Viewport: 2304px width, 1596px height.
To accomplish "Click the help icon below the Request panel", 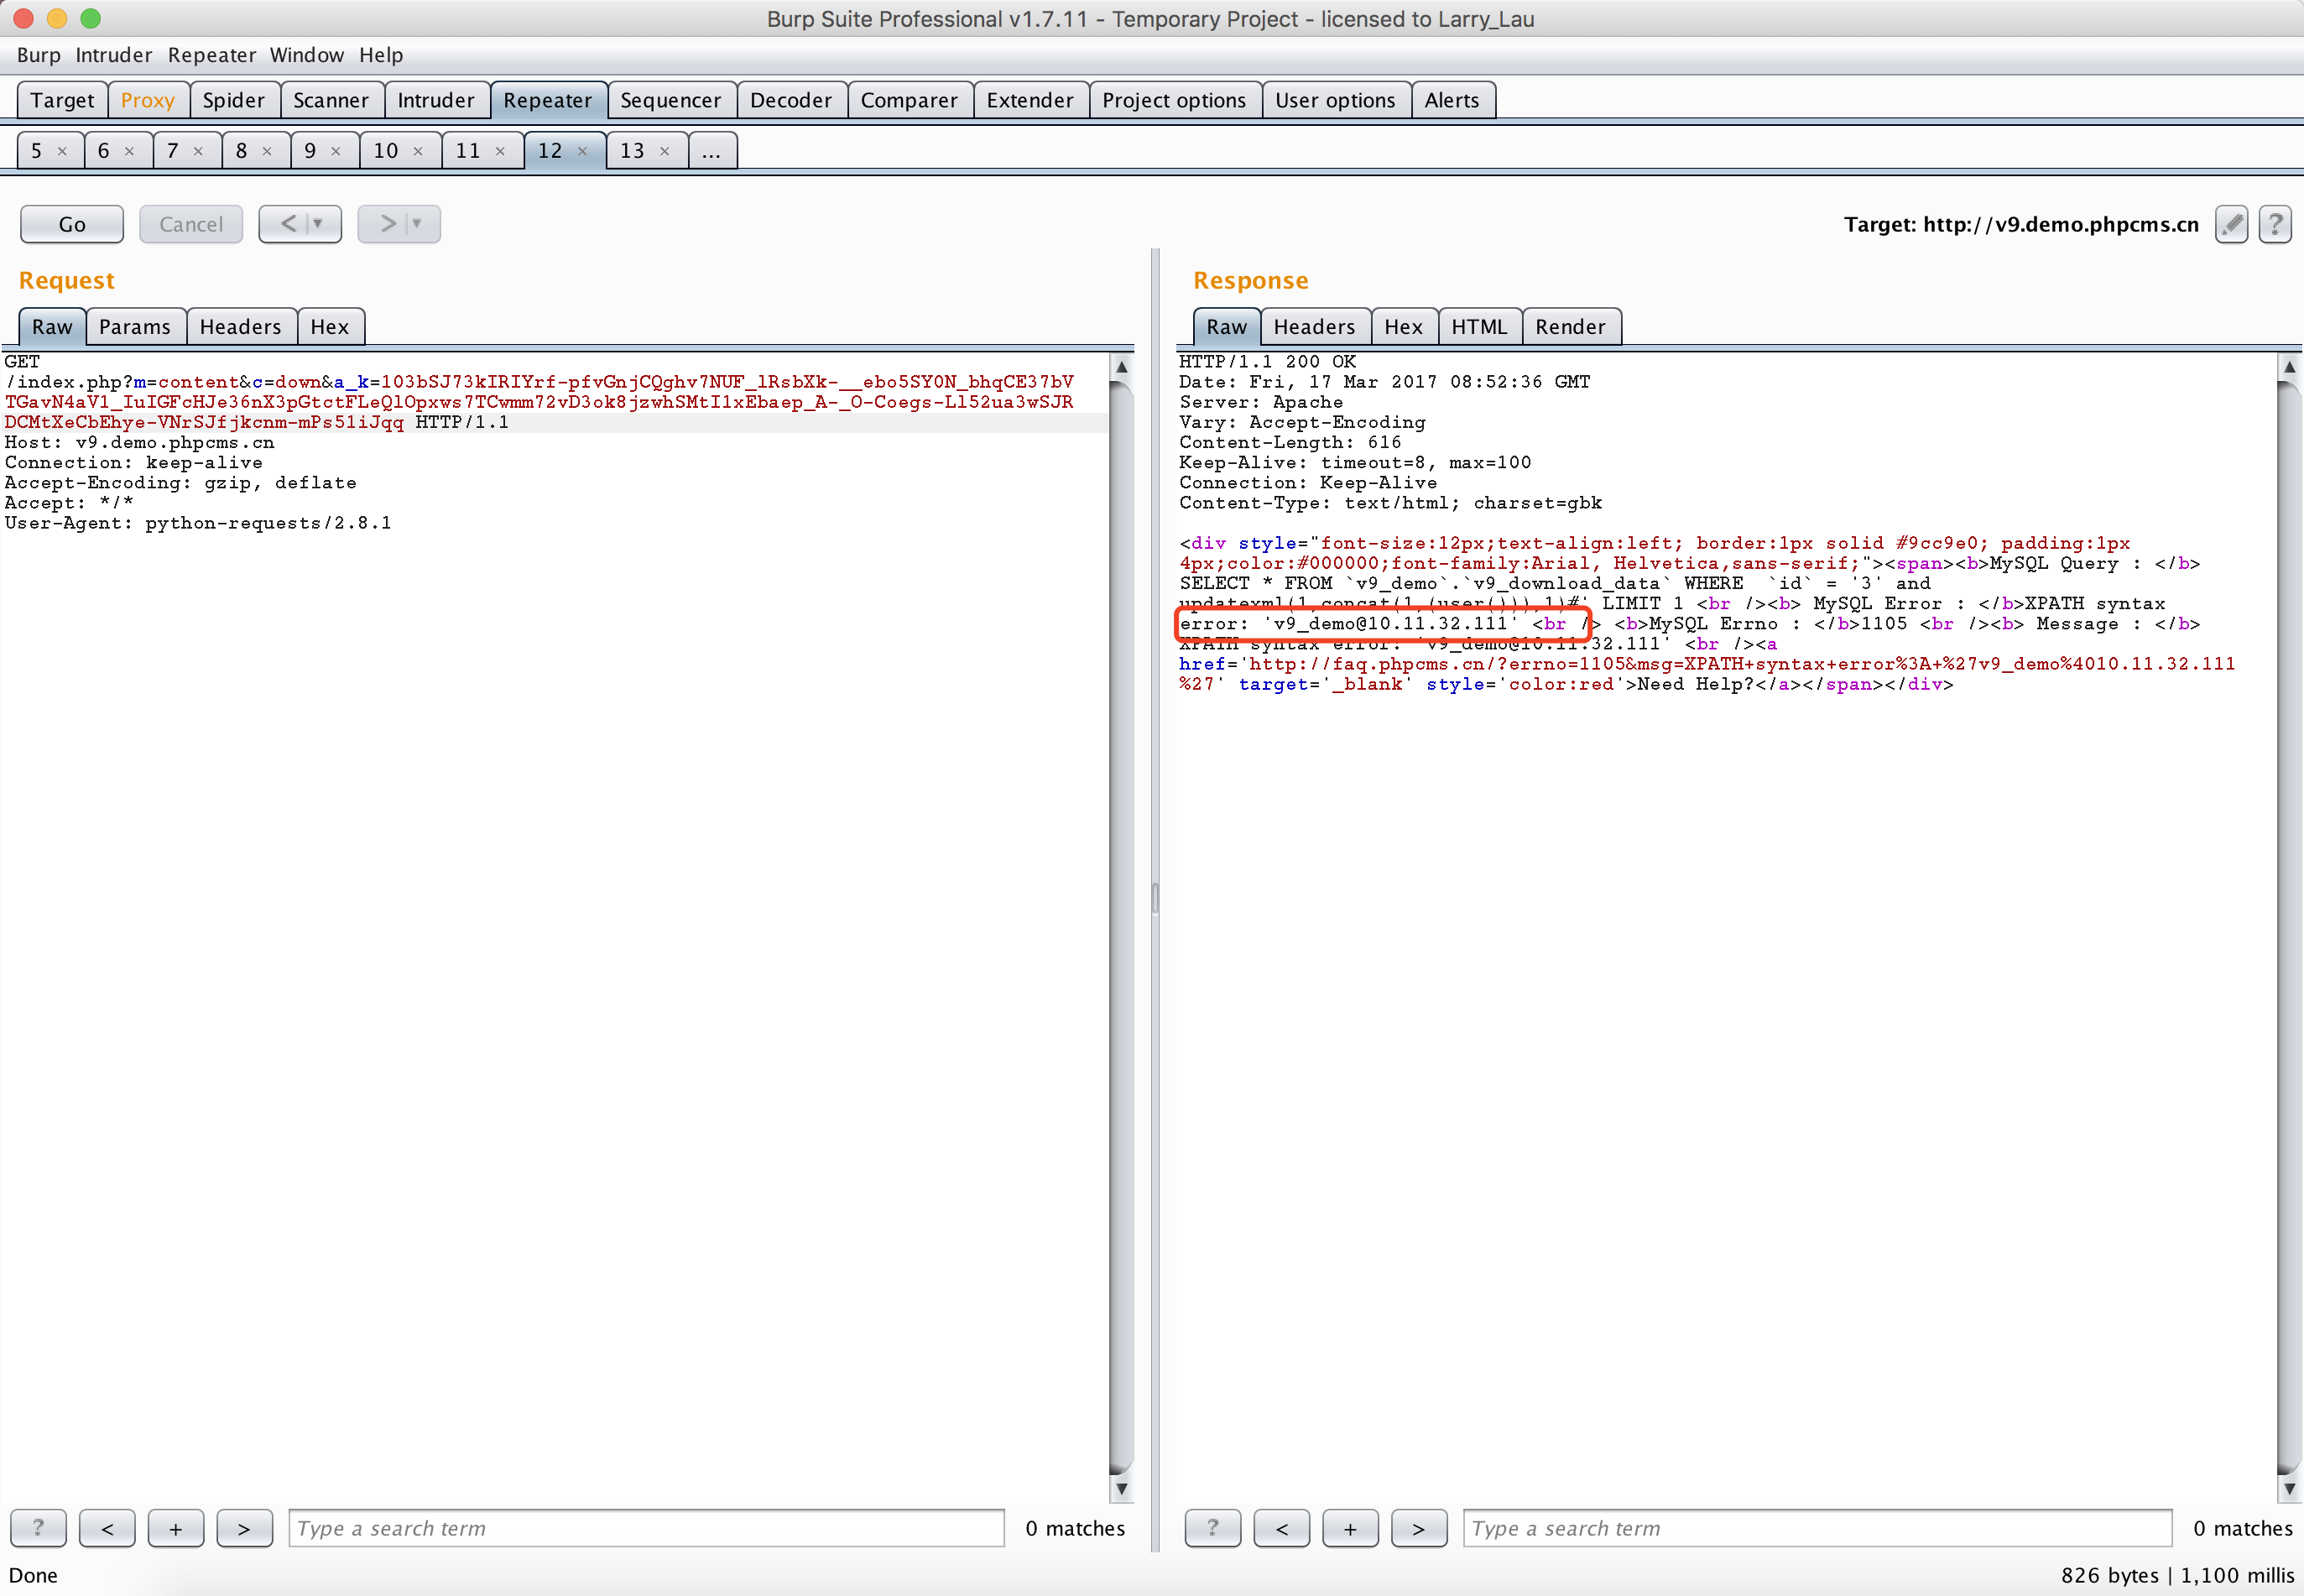I will point(38,1528).
